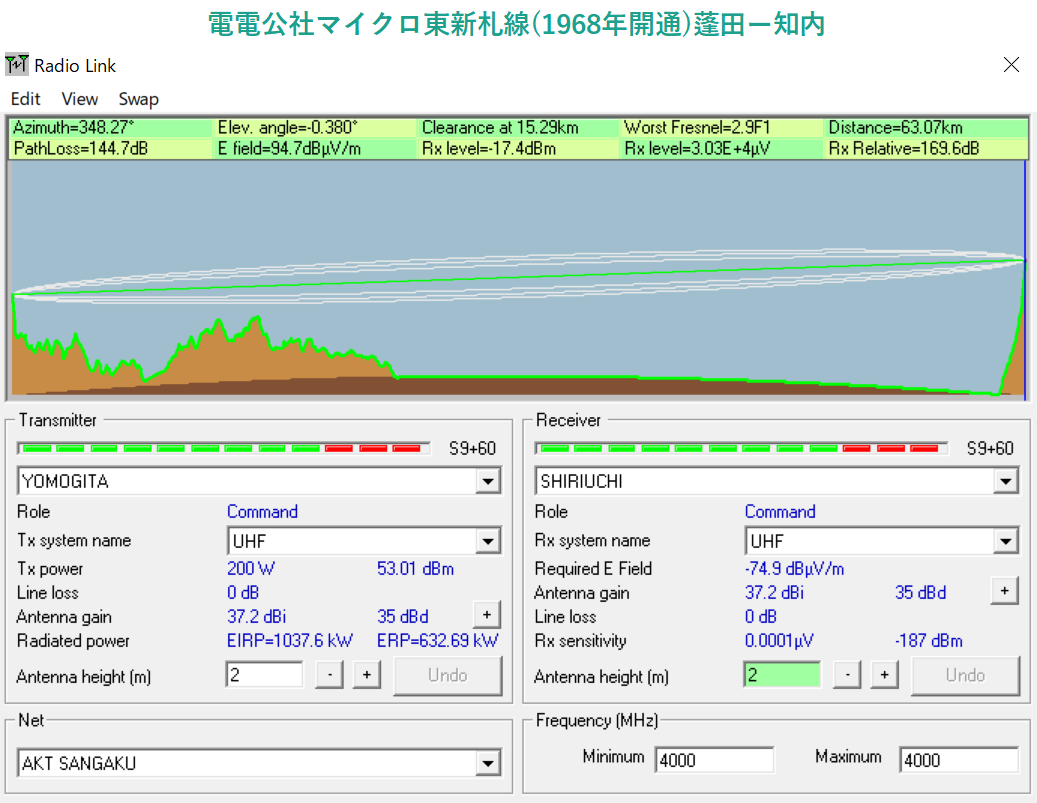Click the transmitter S9+60 label
This screenshot has width=1037, height=803.
pos(472,448)
